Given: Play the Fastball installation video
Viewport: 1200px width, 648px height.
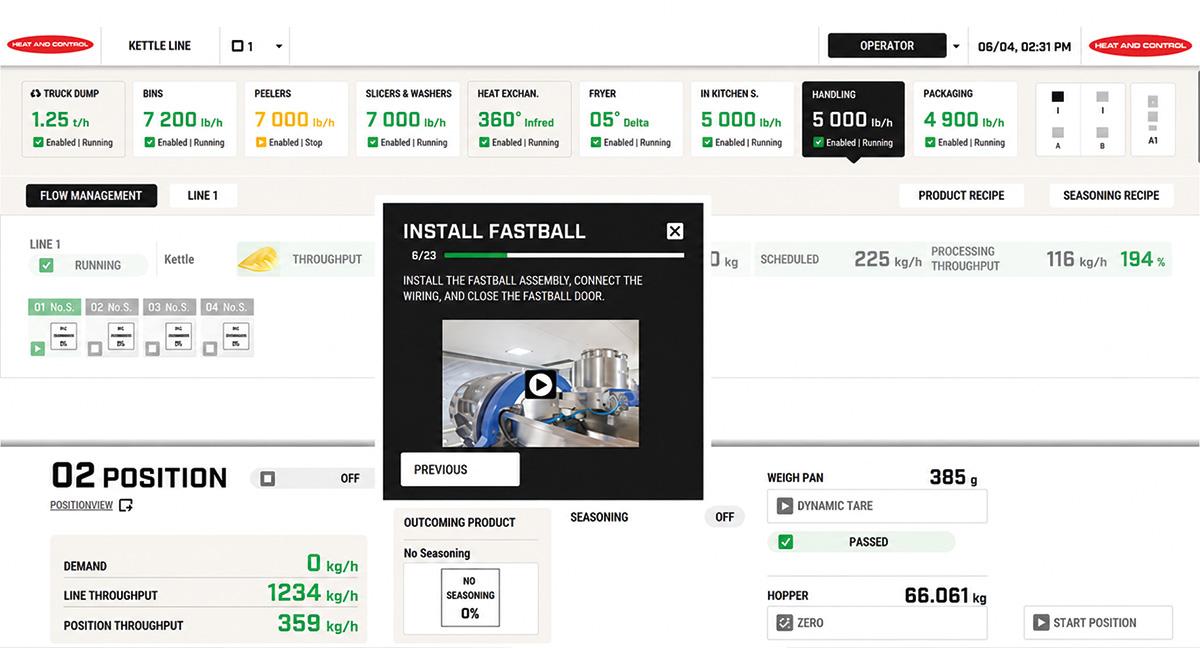Looking at the screenshot, I should 540,383.
